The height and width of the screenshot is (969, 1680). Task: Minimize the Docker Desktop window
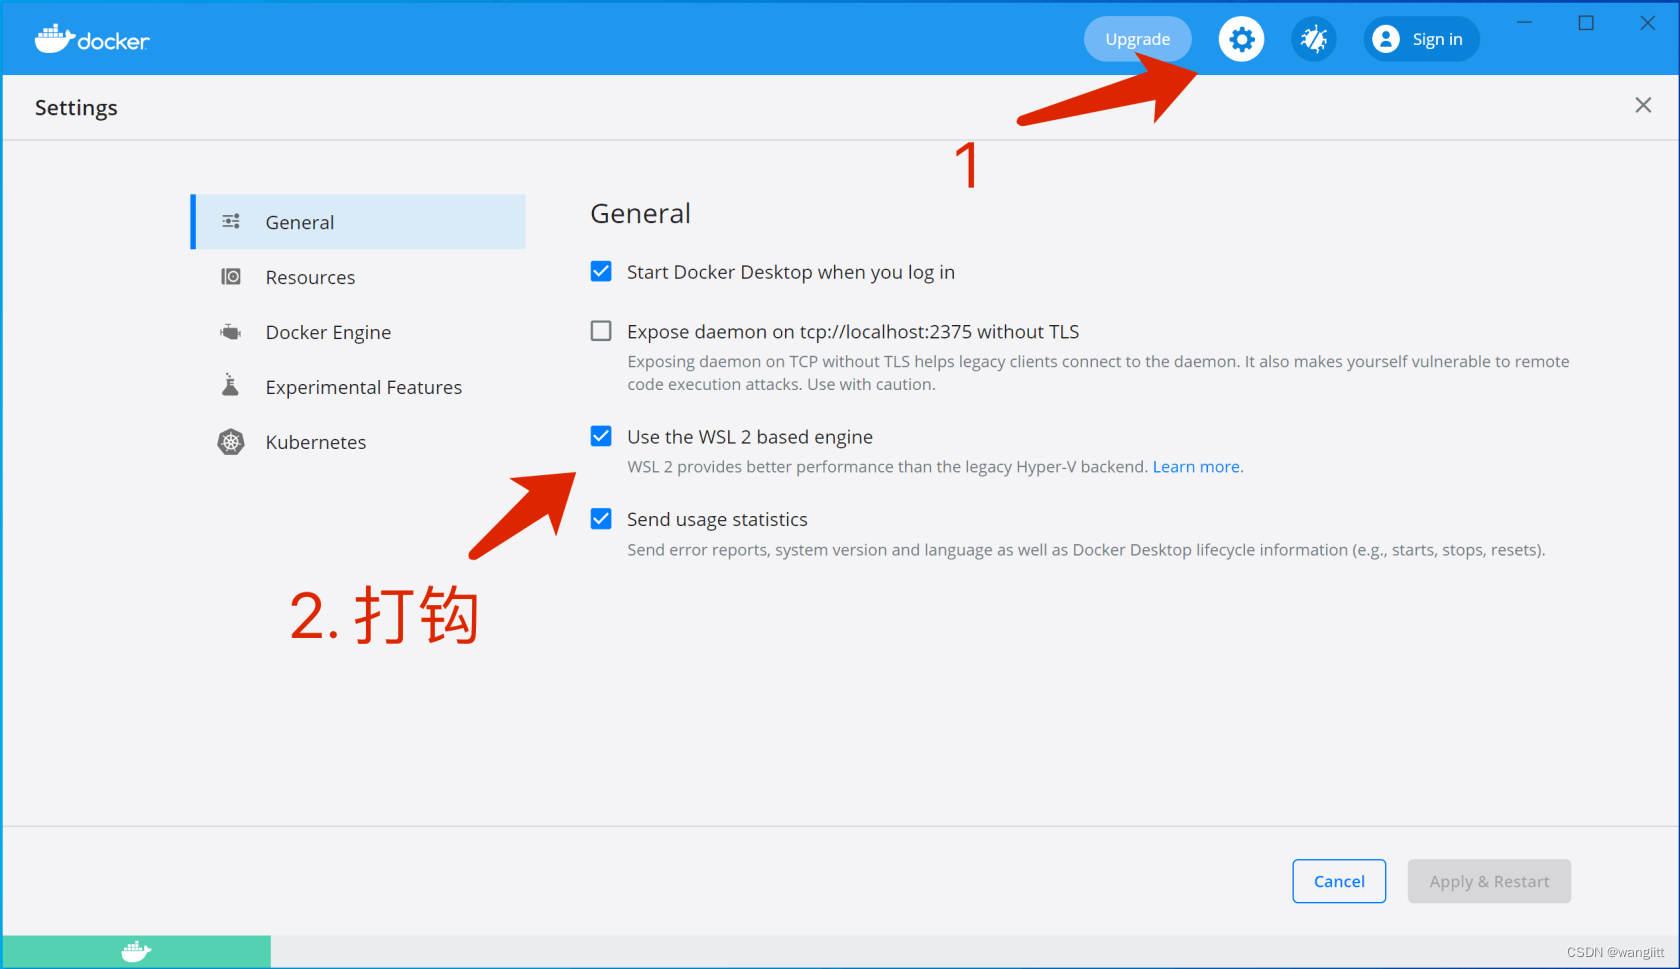click(1524, 23)
